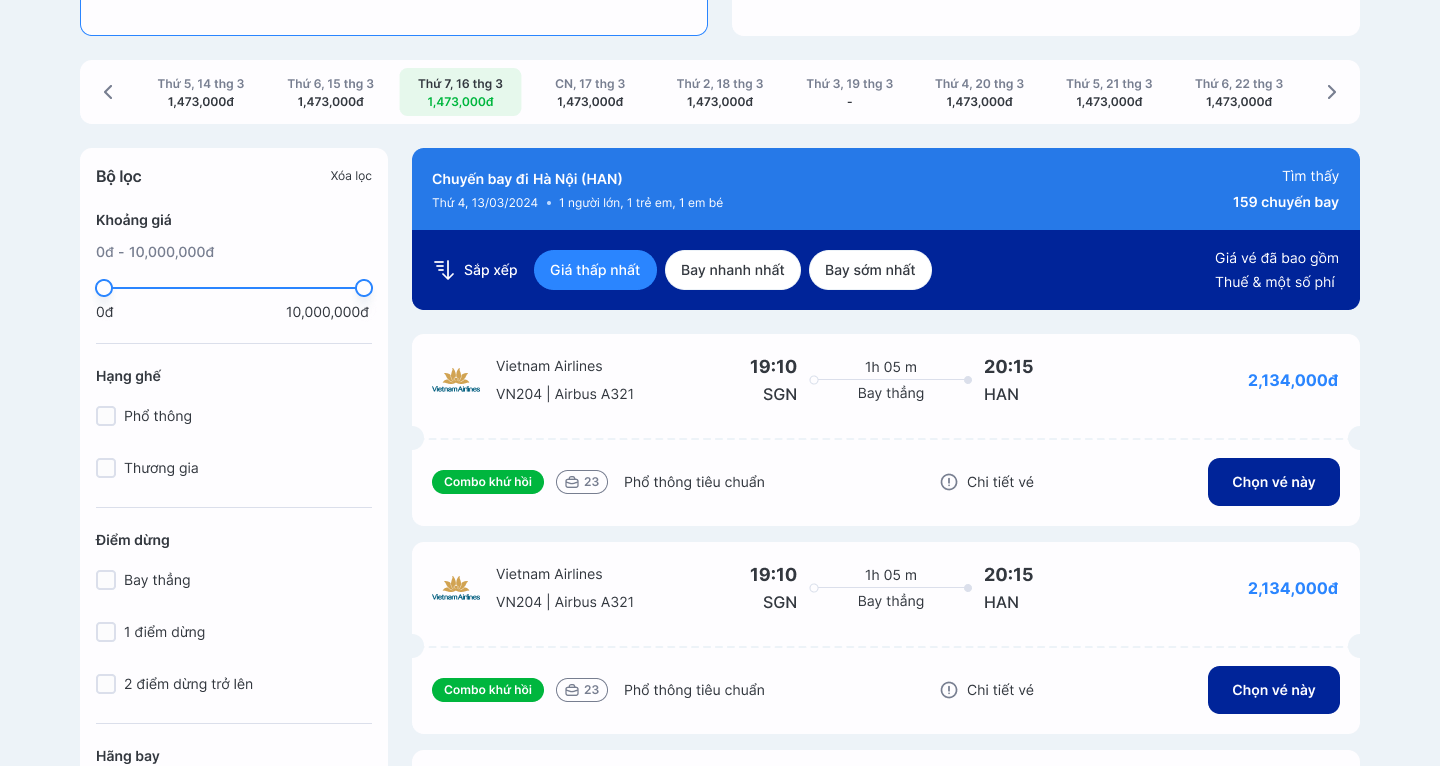Viewport: 1440px width, 766px height.
Task: Click the Combo khứ hồi green badge
Action: 488,481
